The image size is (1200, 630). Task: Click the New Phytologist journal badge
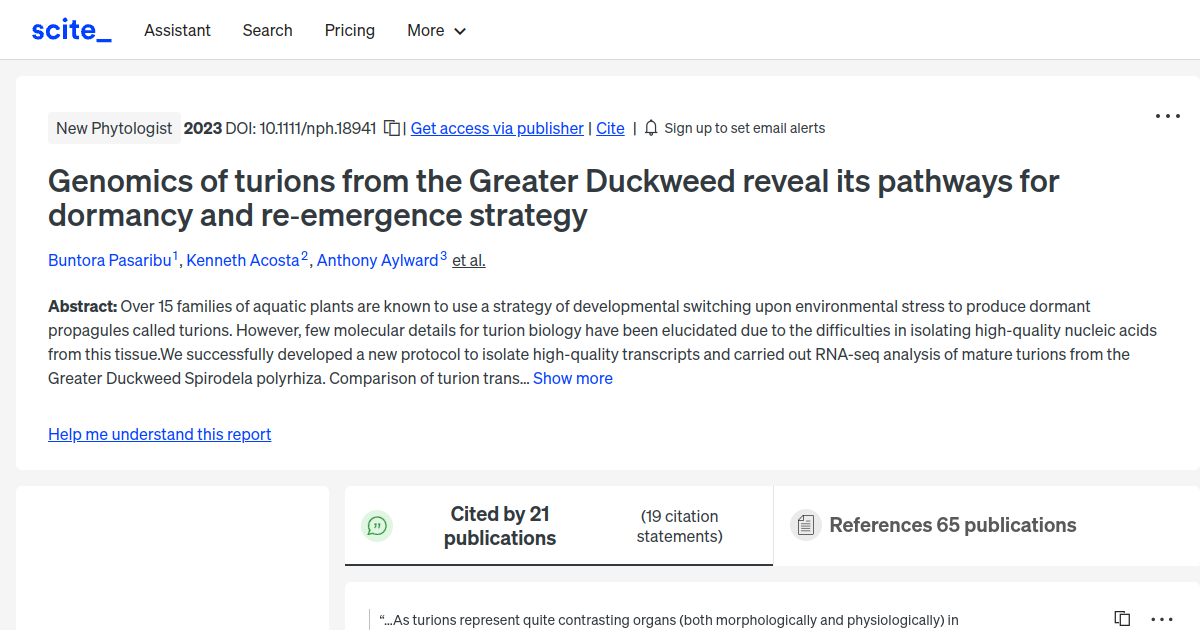114,128
